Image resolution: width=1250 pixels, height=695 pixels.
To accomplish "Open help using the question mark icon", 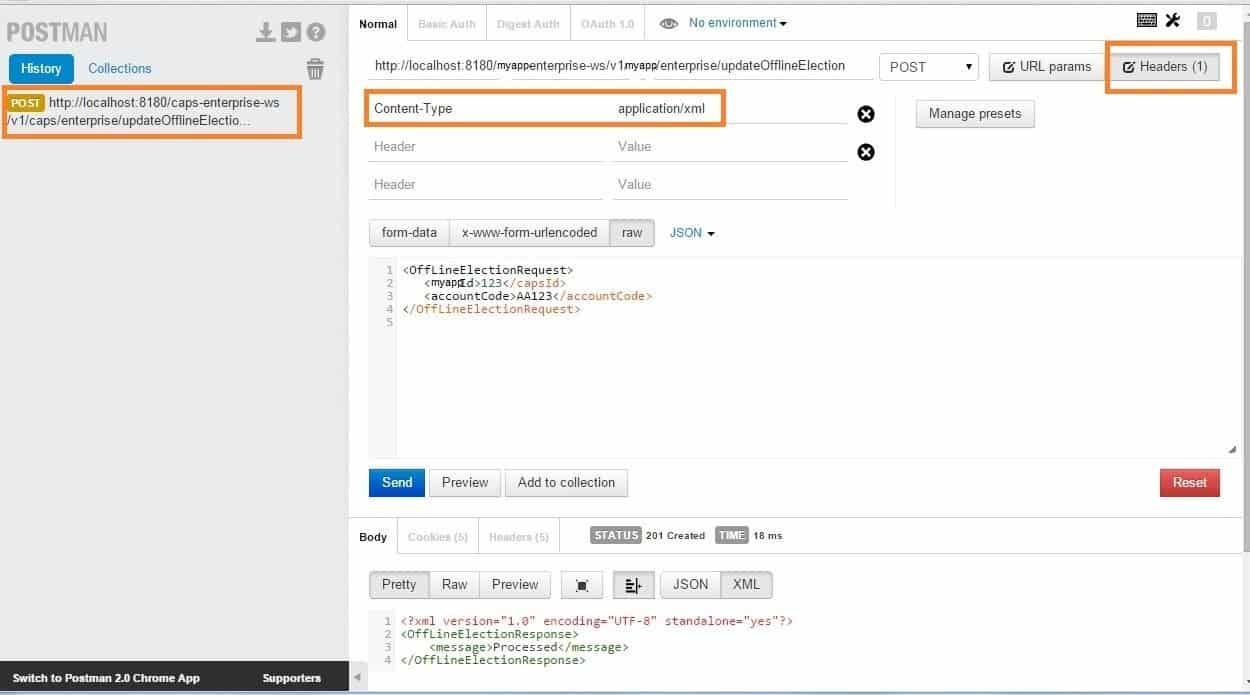I will (314, 31).
